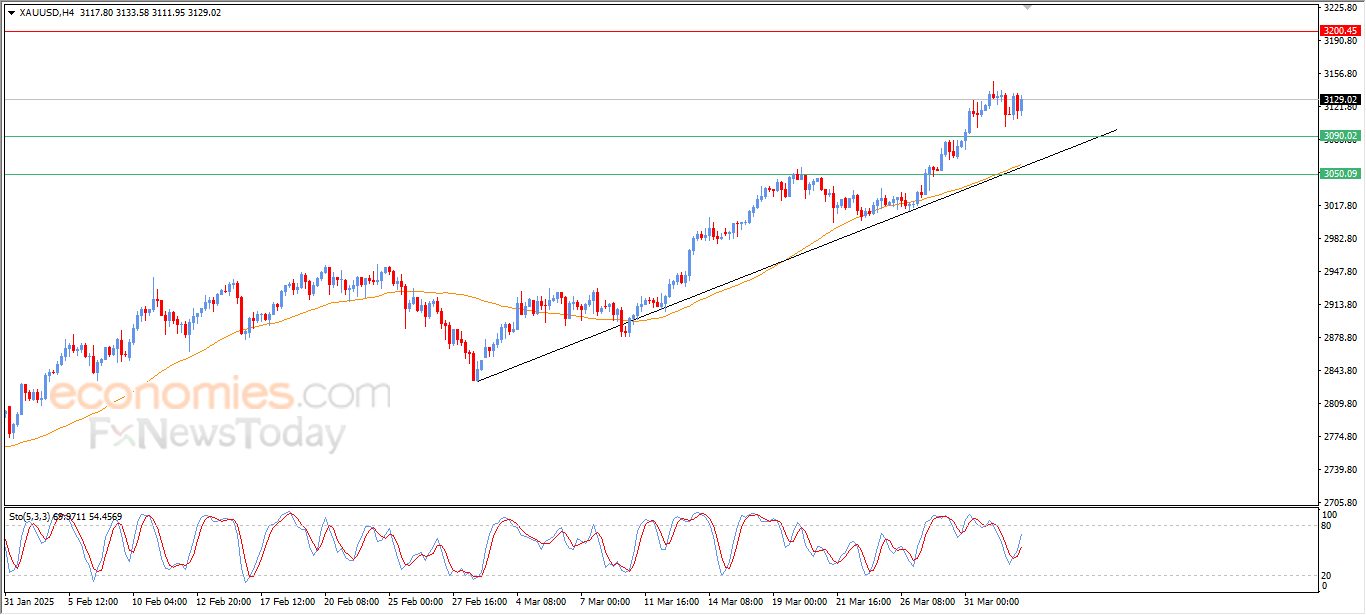Screen dimensions: 1366x615
Task: Click the 2947.80 price axis value
Action: point(1340,272)
